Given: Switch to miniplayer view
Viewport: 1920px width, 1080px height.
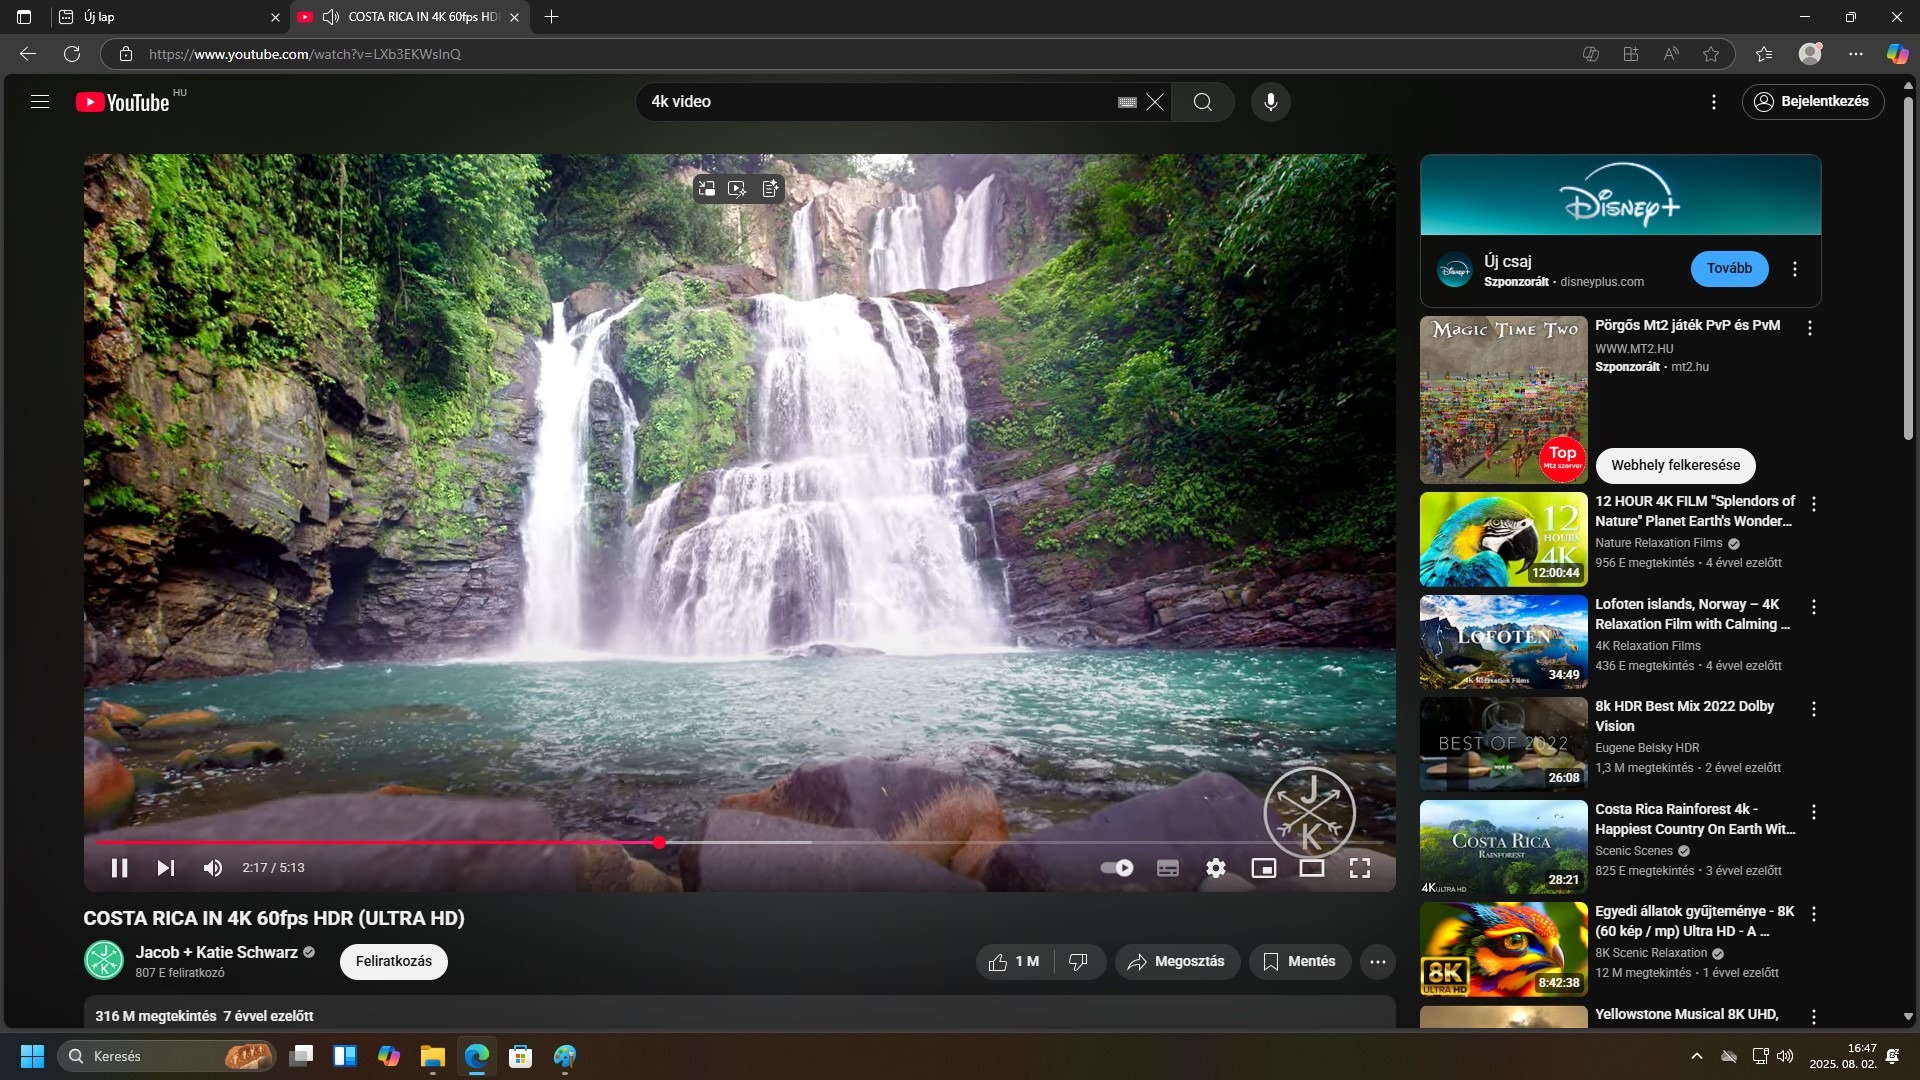Looking at the screenshot, I should [x=1263, y=868].
